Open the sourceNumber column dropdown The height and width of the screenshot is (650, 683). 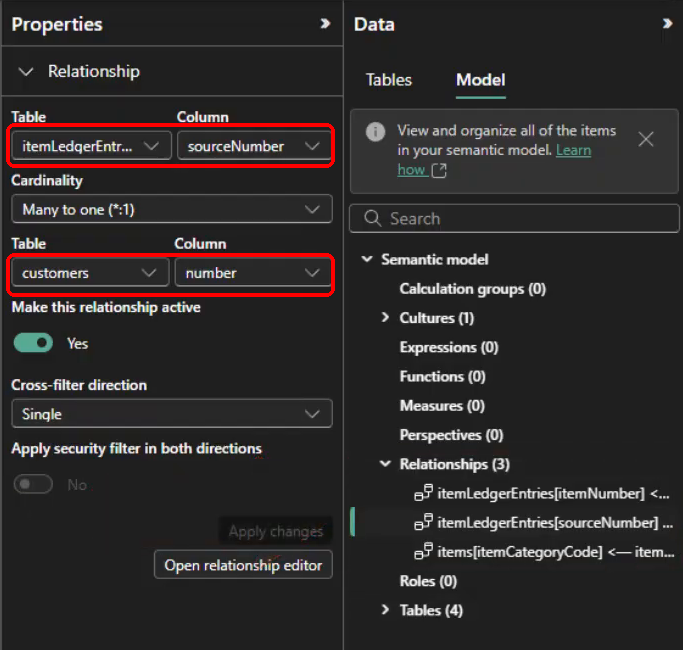click(254, 146)
